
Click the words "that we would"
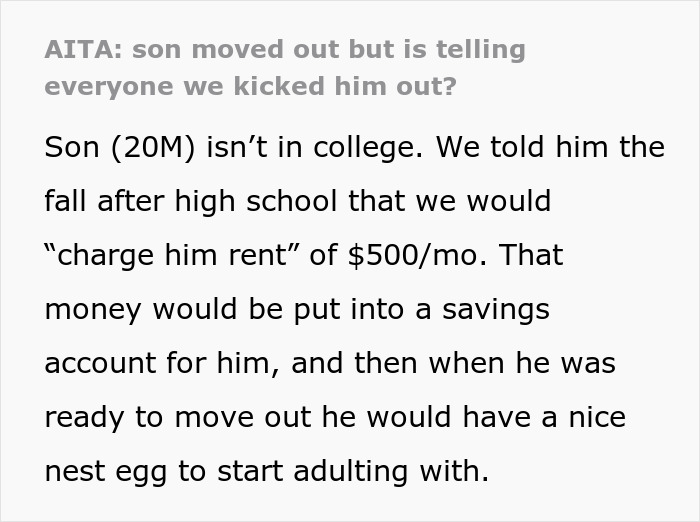451,202
